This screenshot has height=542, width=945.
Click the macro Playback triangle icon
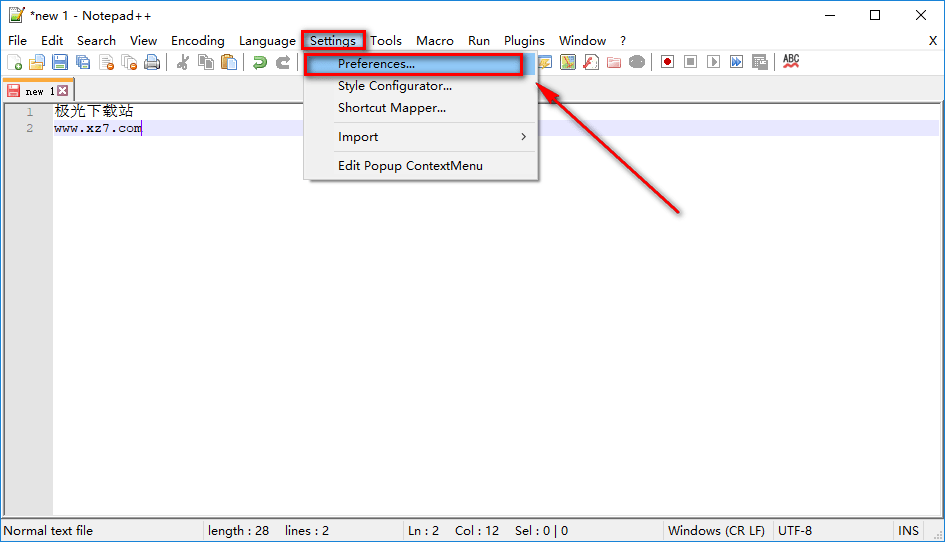(714, 62)
